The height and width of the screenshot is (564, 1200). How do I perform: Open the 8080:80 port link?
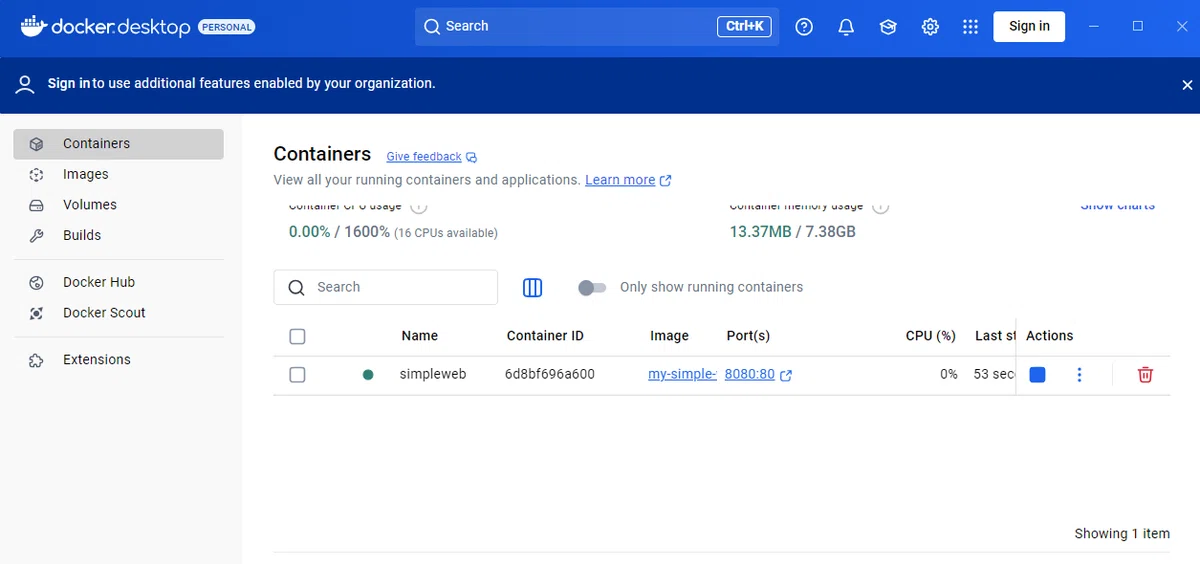[x=750, y=374]
